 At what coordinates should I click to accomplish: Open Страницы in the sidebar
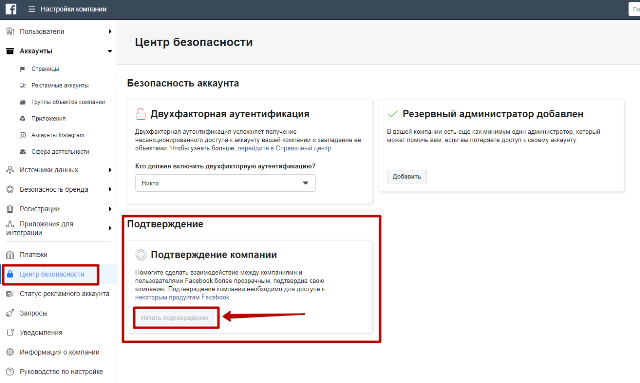(x=45, y=69)
